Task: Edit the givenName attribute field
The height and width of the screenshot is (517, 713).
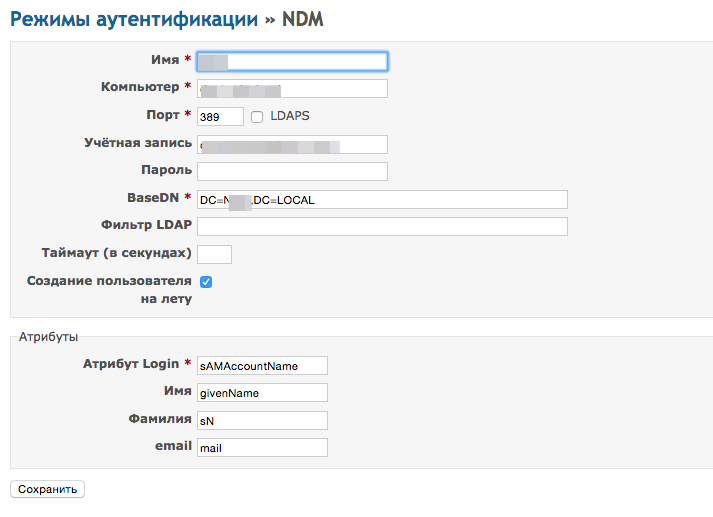Action: 262,392
